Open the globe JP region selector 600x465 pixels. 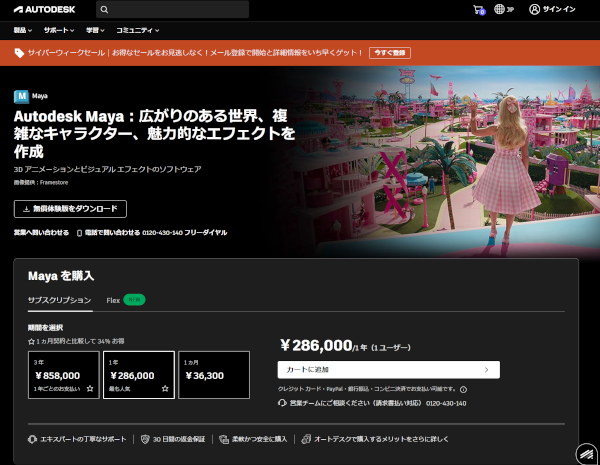point(504,9)
